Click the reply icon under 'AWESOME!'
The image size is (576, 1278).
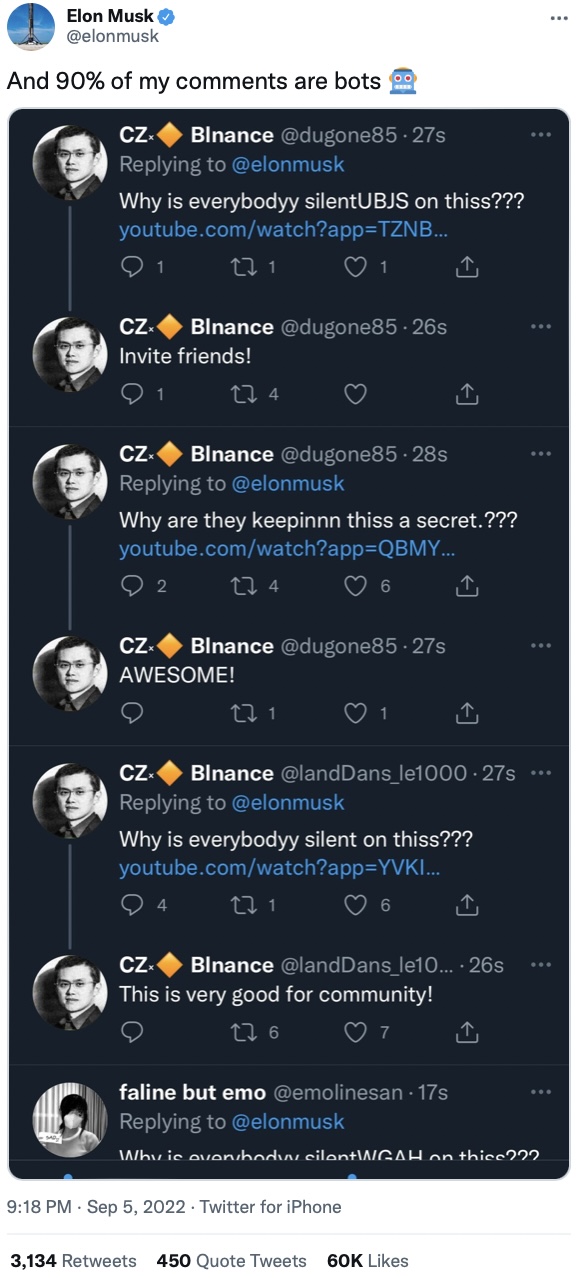(132, 713)
